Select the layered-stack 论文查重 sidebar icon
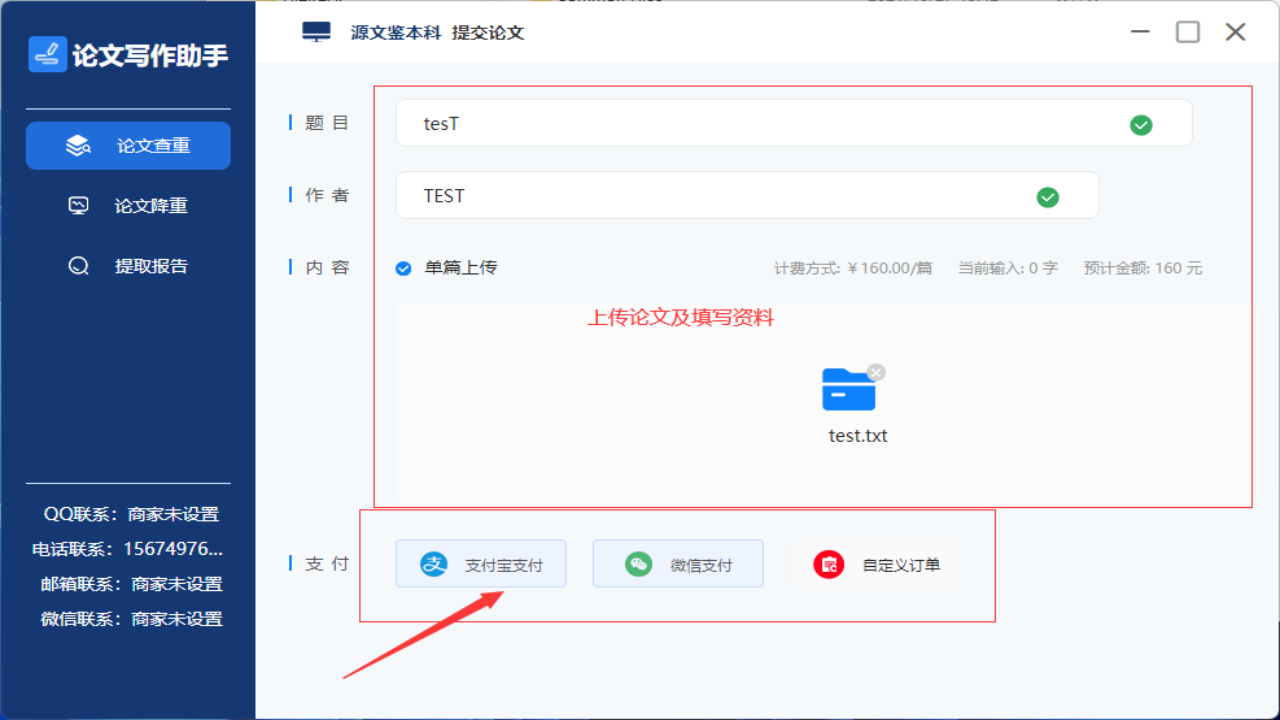1280x720 pixels. tap(77, 145)
